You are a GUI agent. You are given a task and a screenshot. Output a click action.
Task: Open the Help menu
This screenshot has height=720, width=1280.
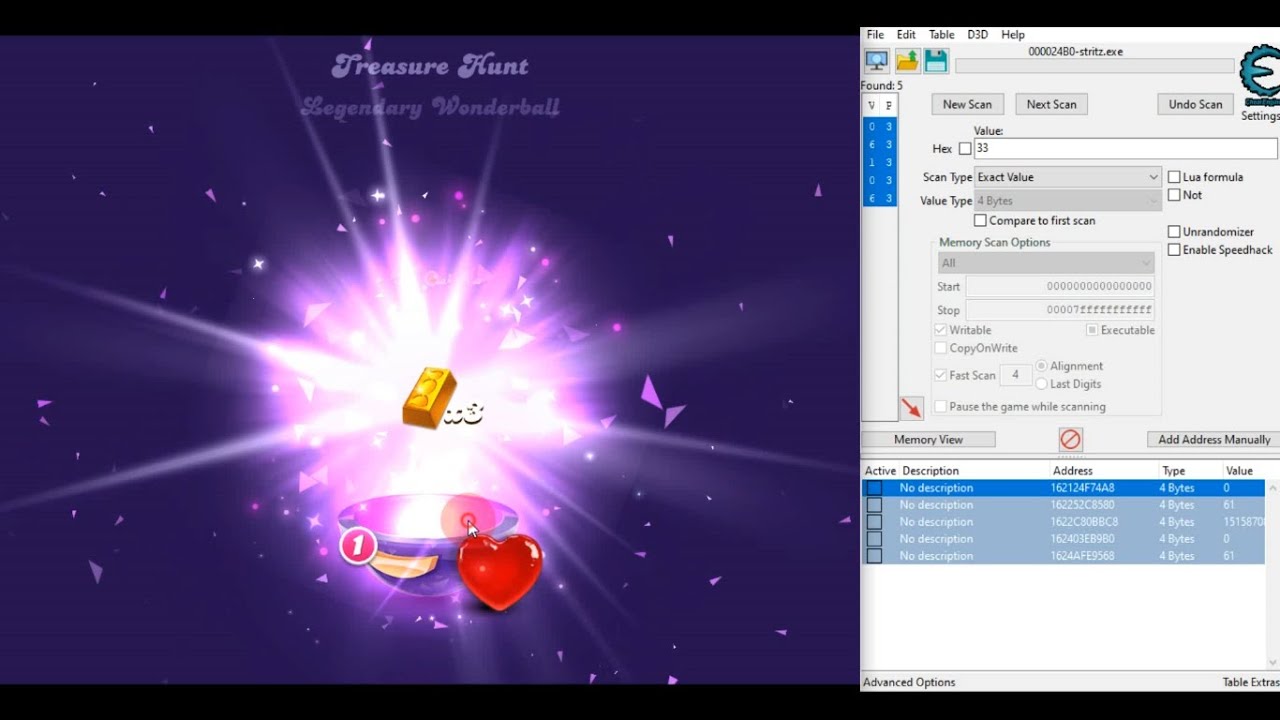(1013, 34)
